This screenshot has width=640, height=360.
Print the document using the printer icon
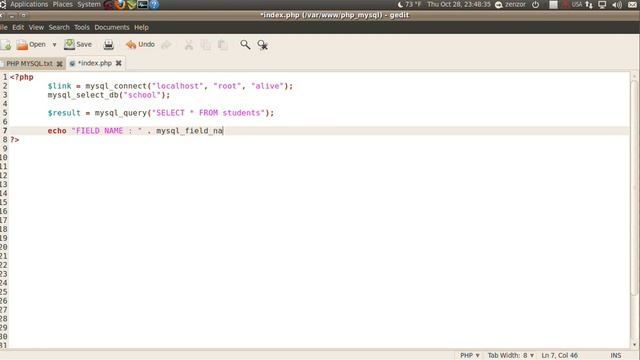pos(109,44)
